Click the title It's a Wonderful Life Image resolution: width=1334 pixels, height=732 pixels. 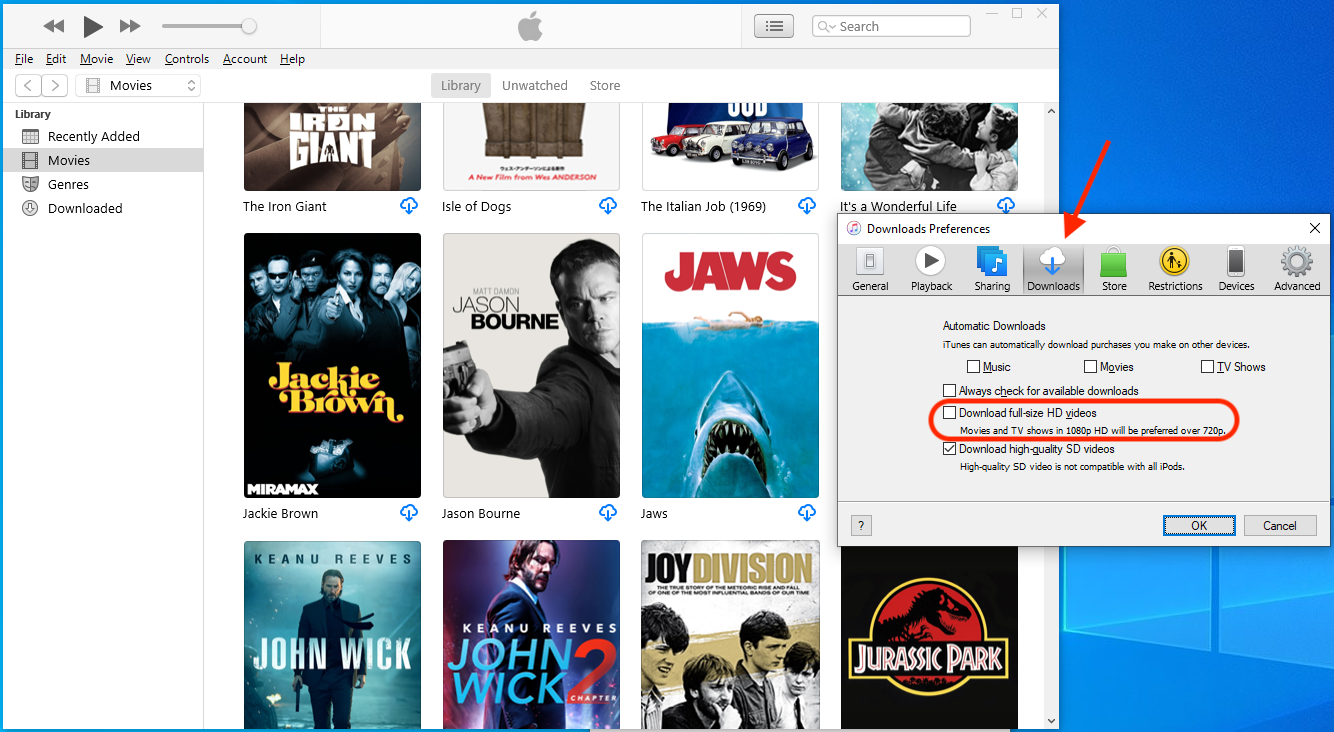[898, 207]
